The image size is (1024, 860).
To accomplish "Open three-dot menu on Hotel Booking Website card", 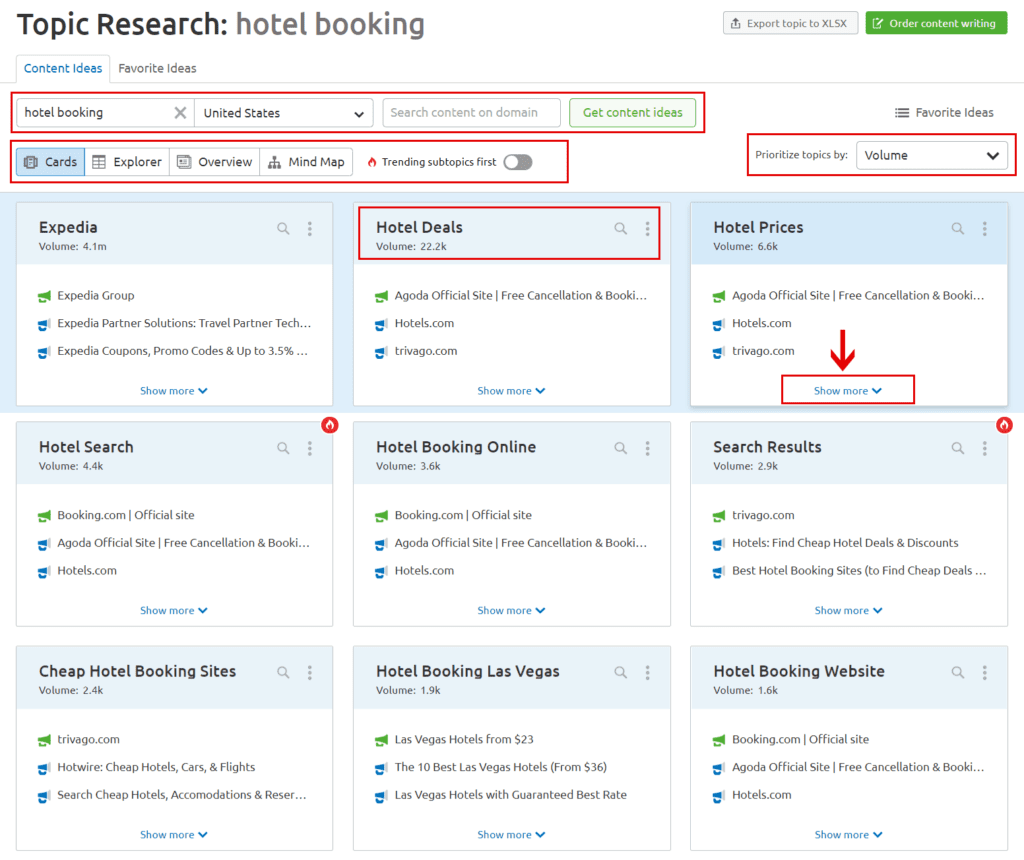I will coord(984,673).
